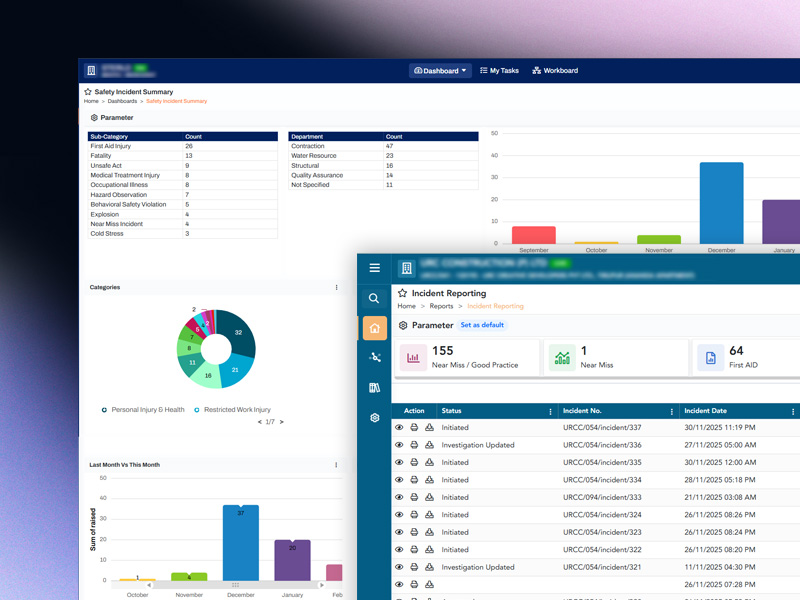
Task: Click the Set as default button
Action: click(x=482, y=326)
